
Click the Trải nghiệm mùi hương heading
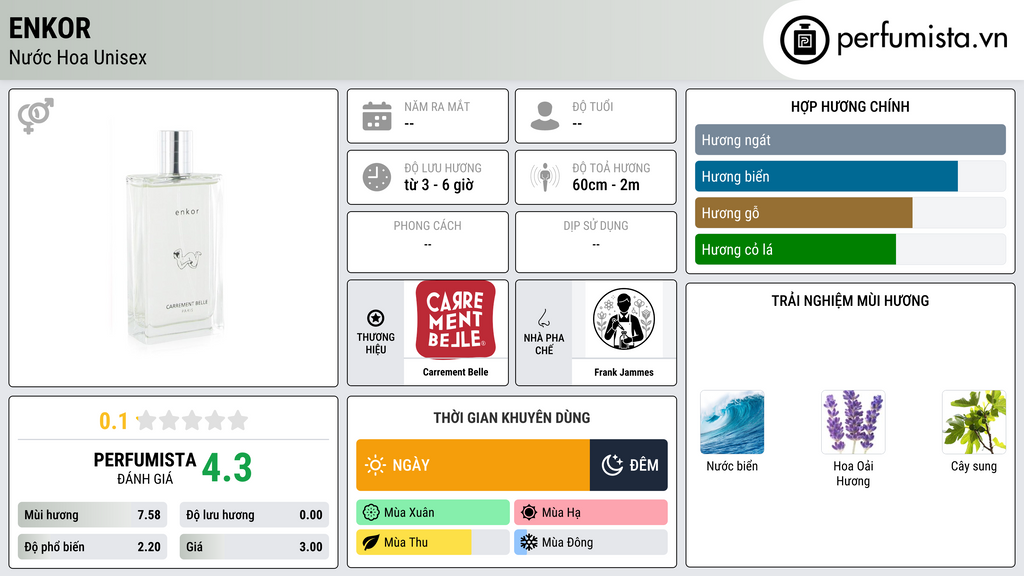[850, 300]
